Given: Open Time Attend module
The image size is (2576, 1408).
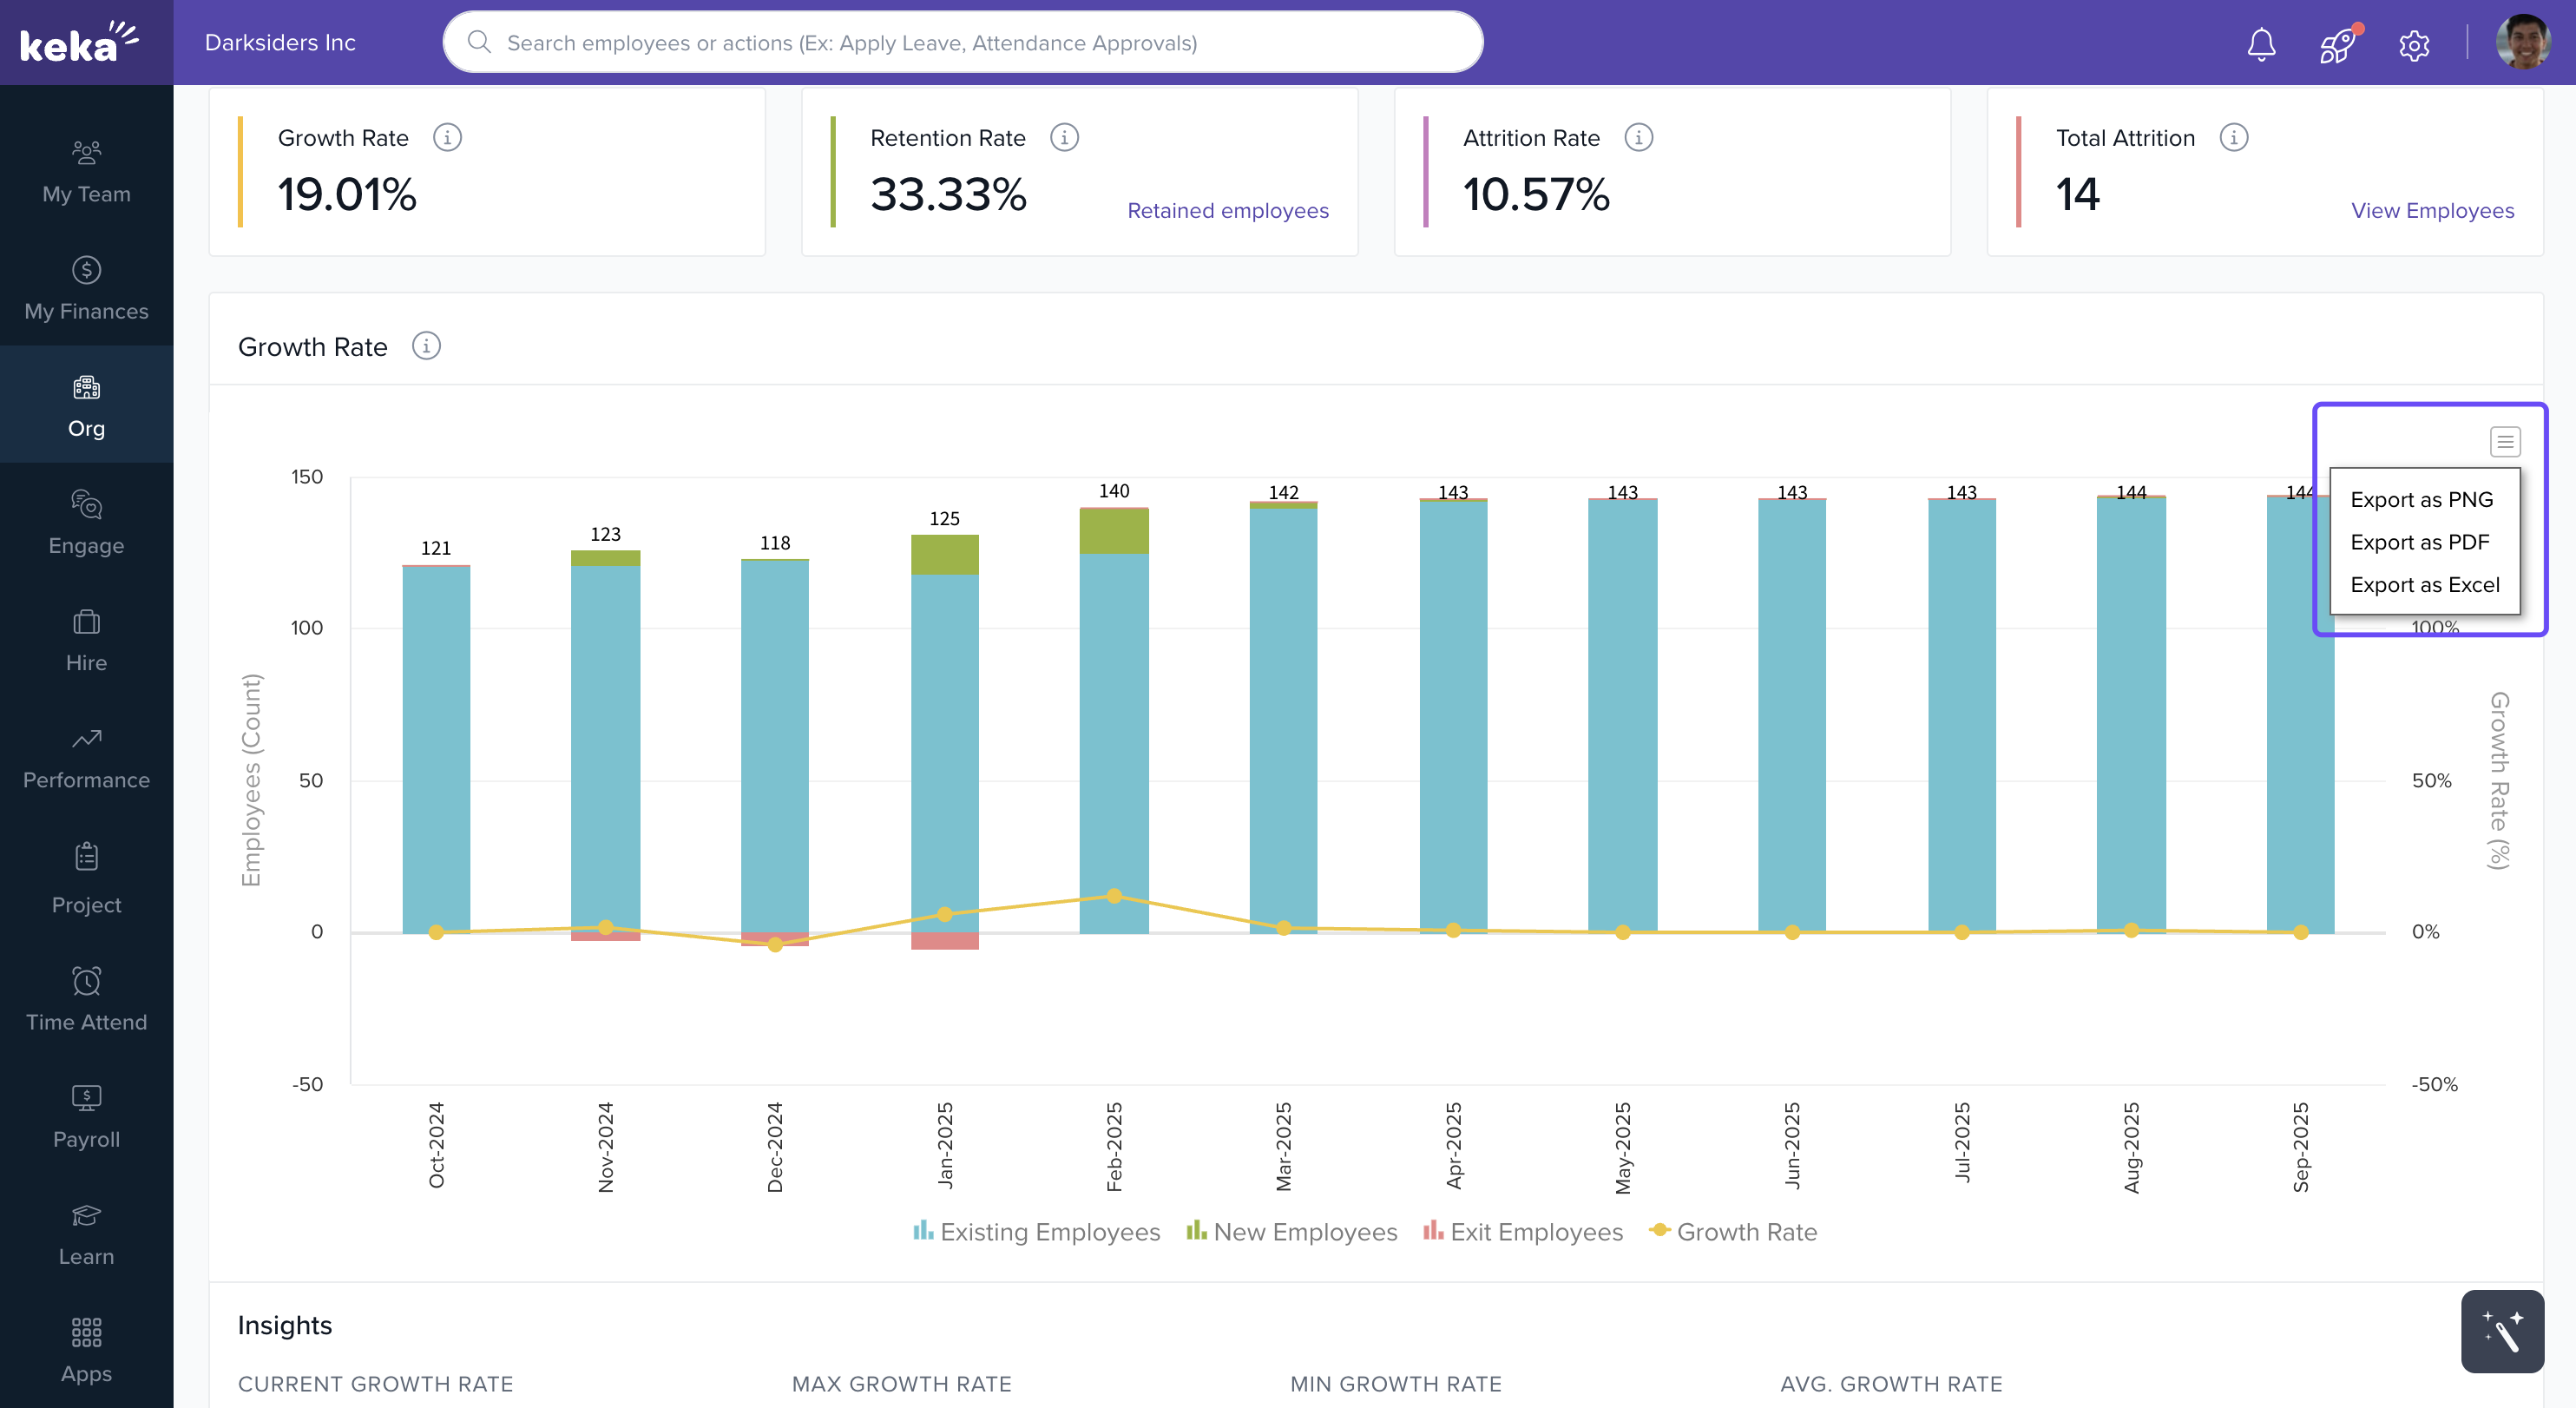Looking at the screenshot, I should [86, 999].
